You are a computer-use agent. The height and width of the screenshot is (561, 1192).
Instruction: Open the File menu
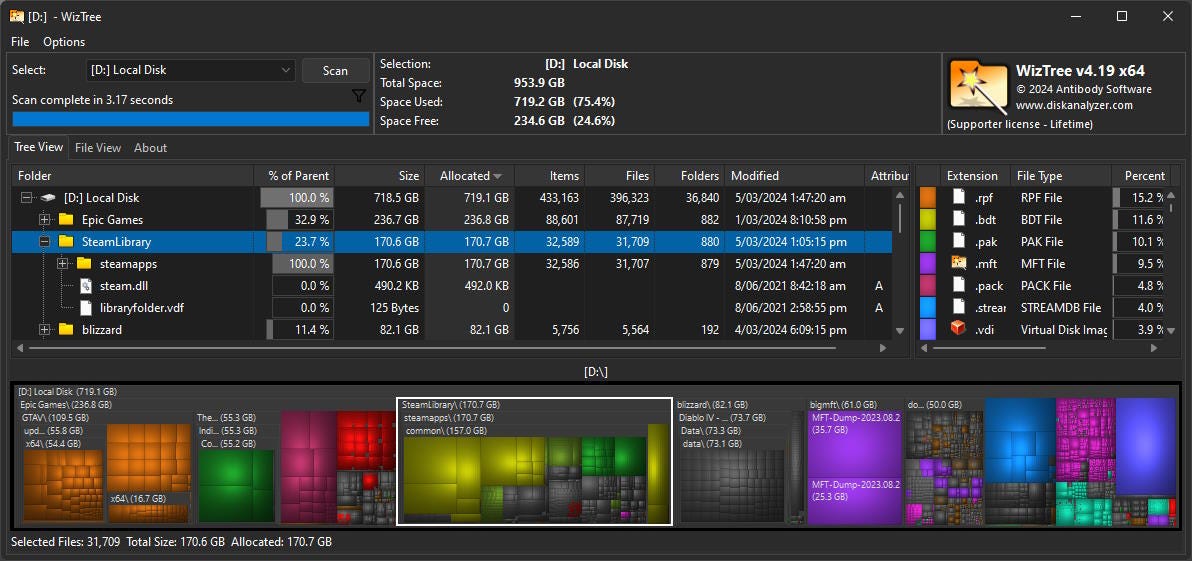21,42
